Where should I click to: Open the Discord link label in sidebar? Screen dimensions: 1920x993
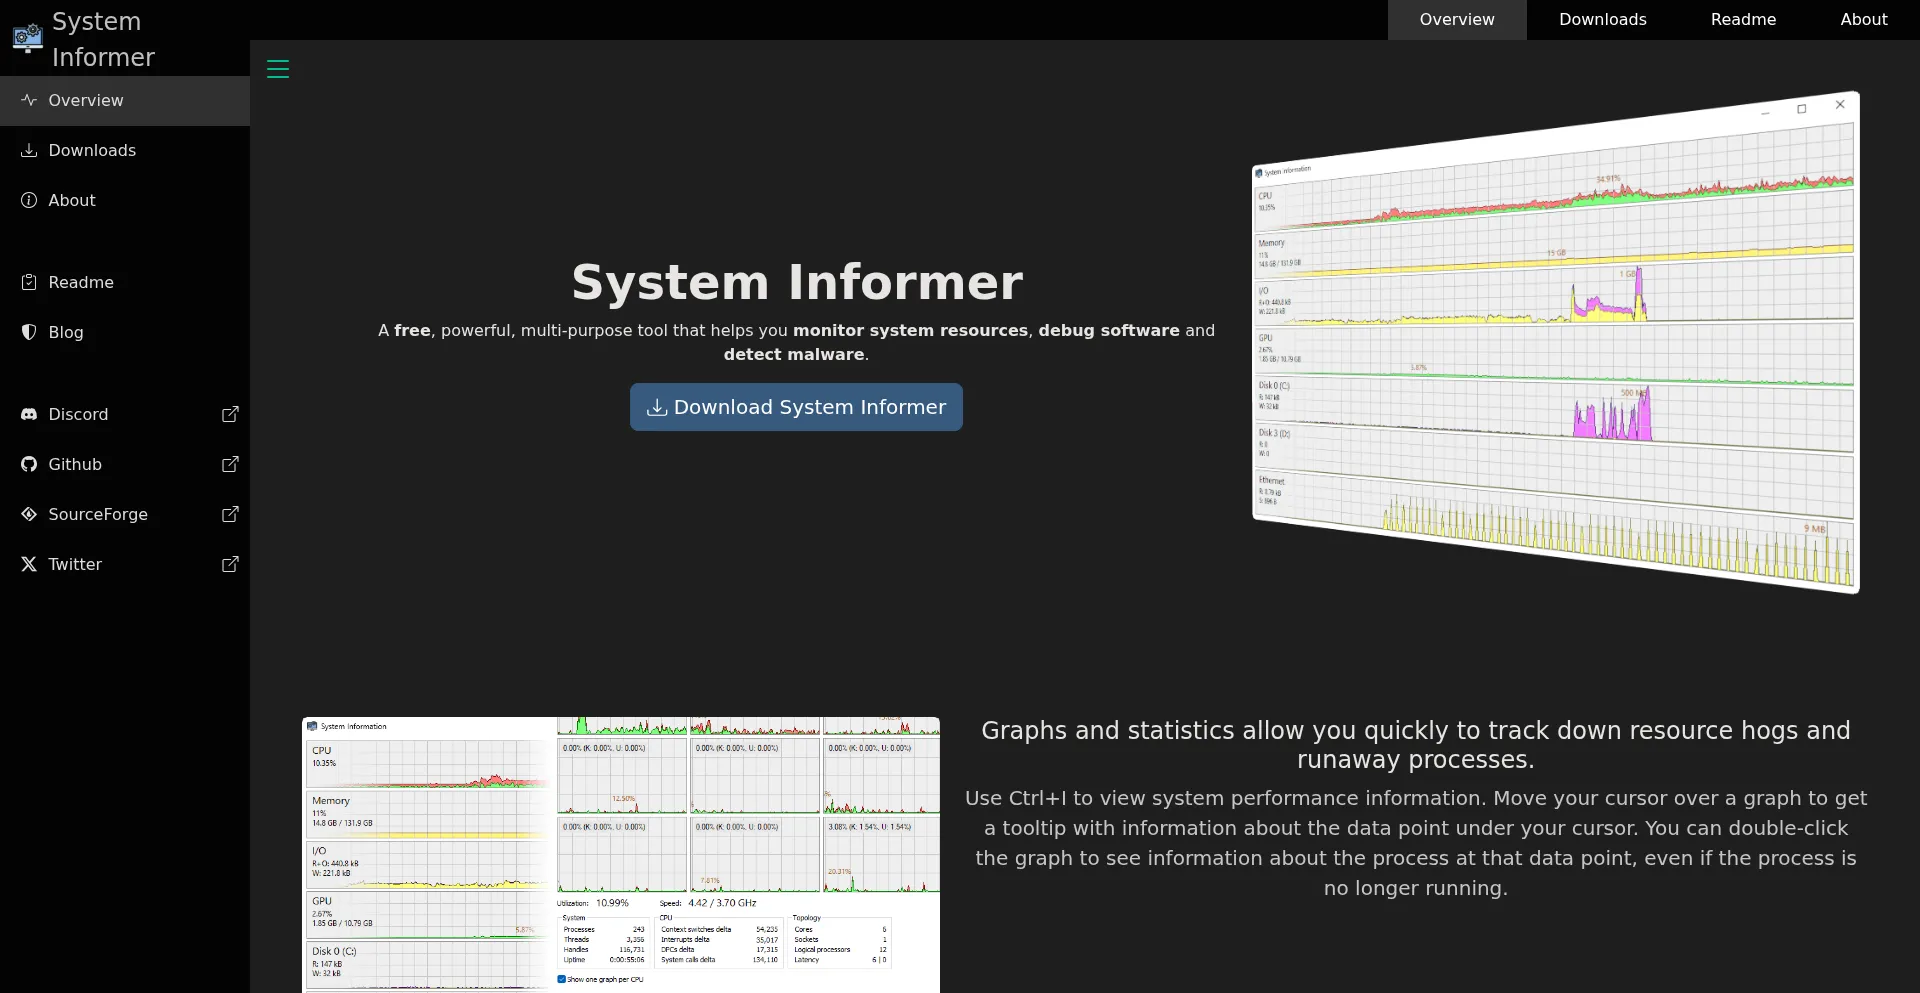point(78,414)
